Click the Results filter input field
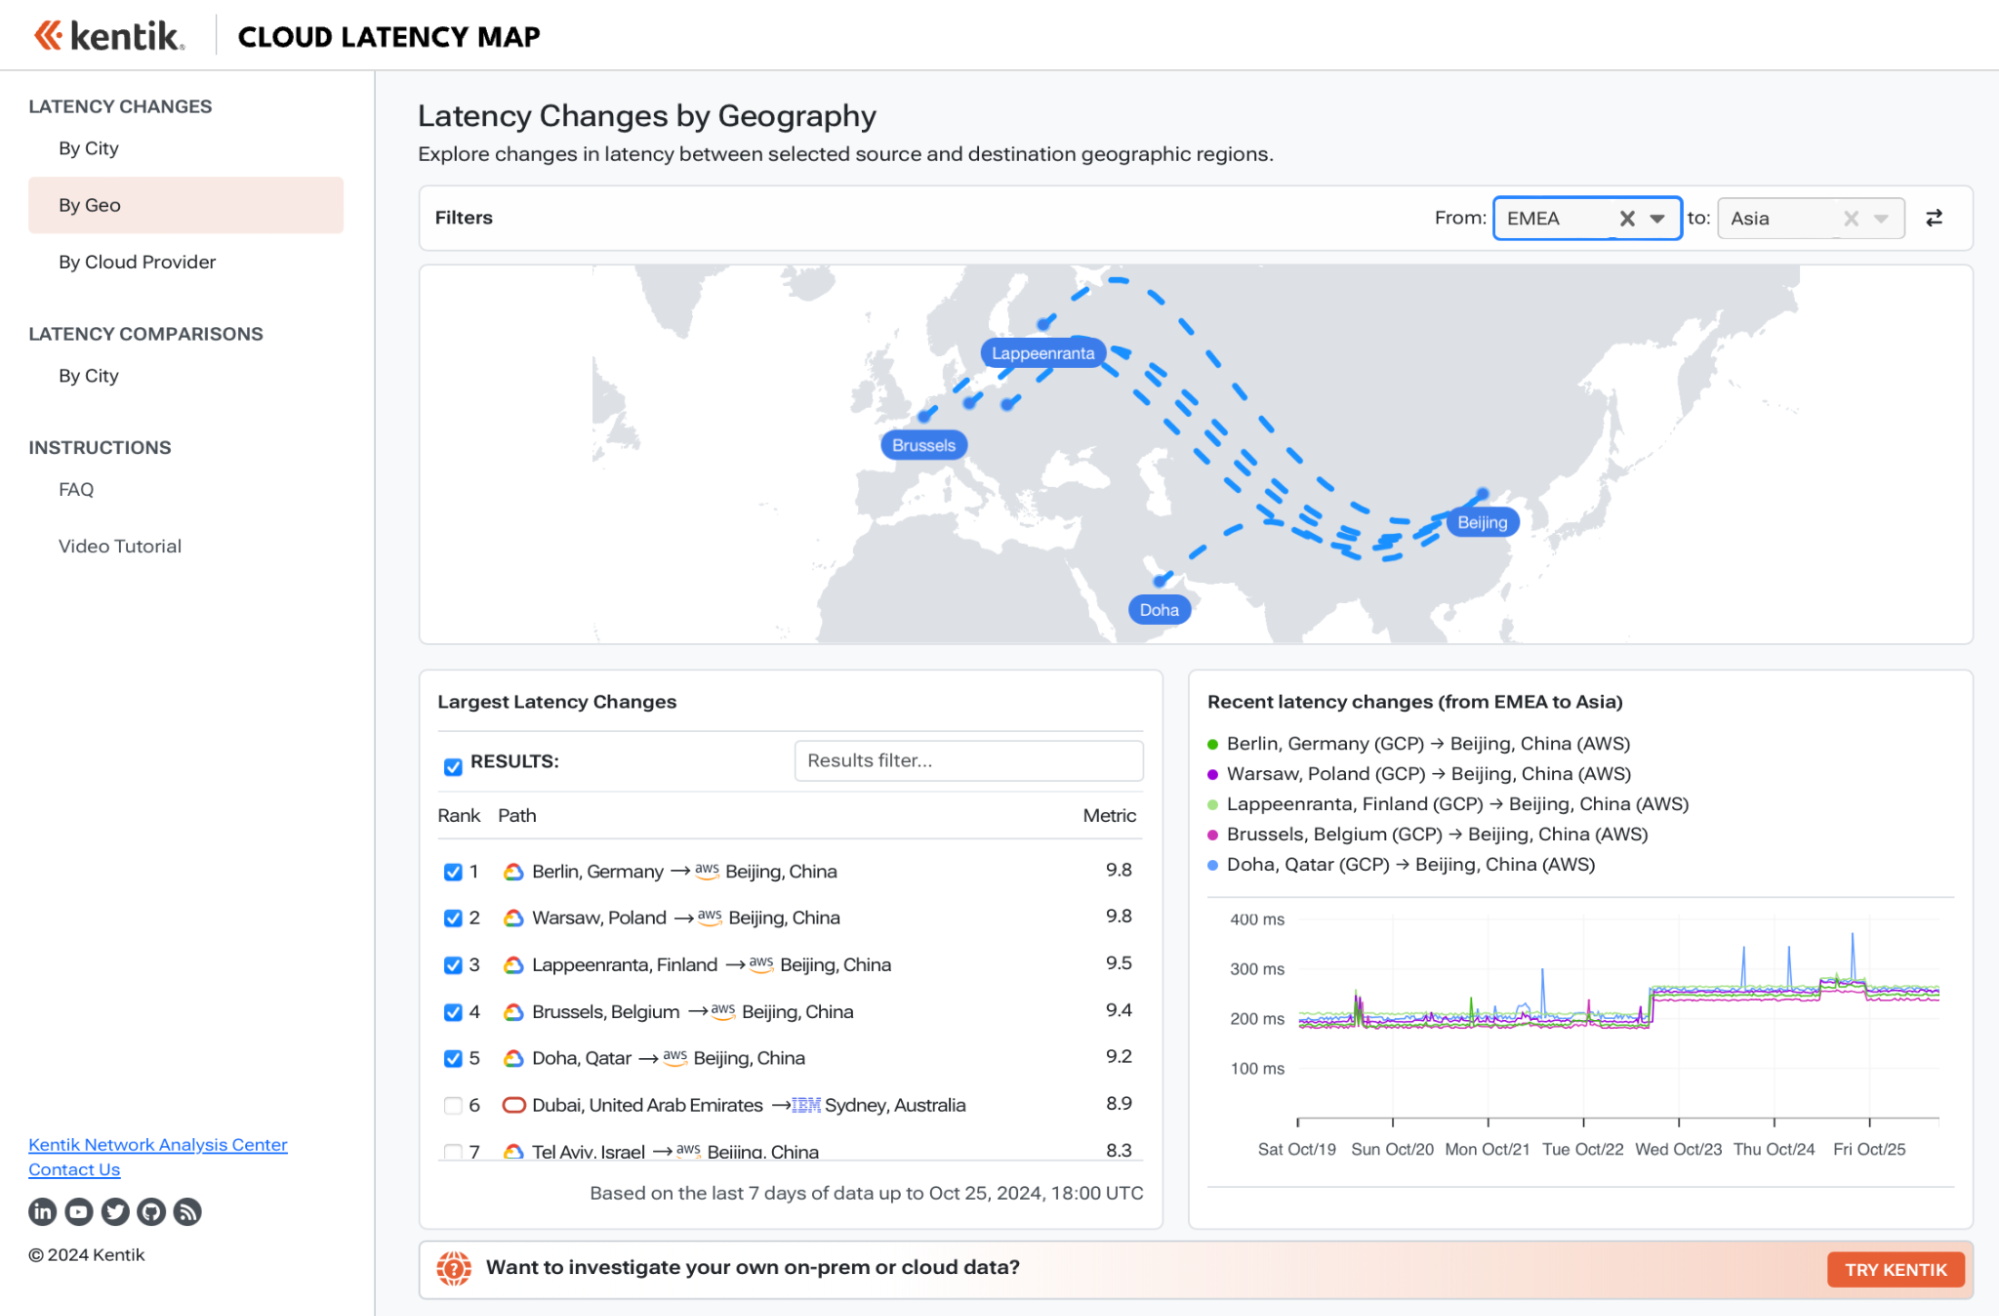Viewport: 1999px width, 1316px height. (x=968, y=761)
